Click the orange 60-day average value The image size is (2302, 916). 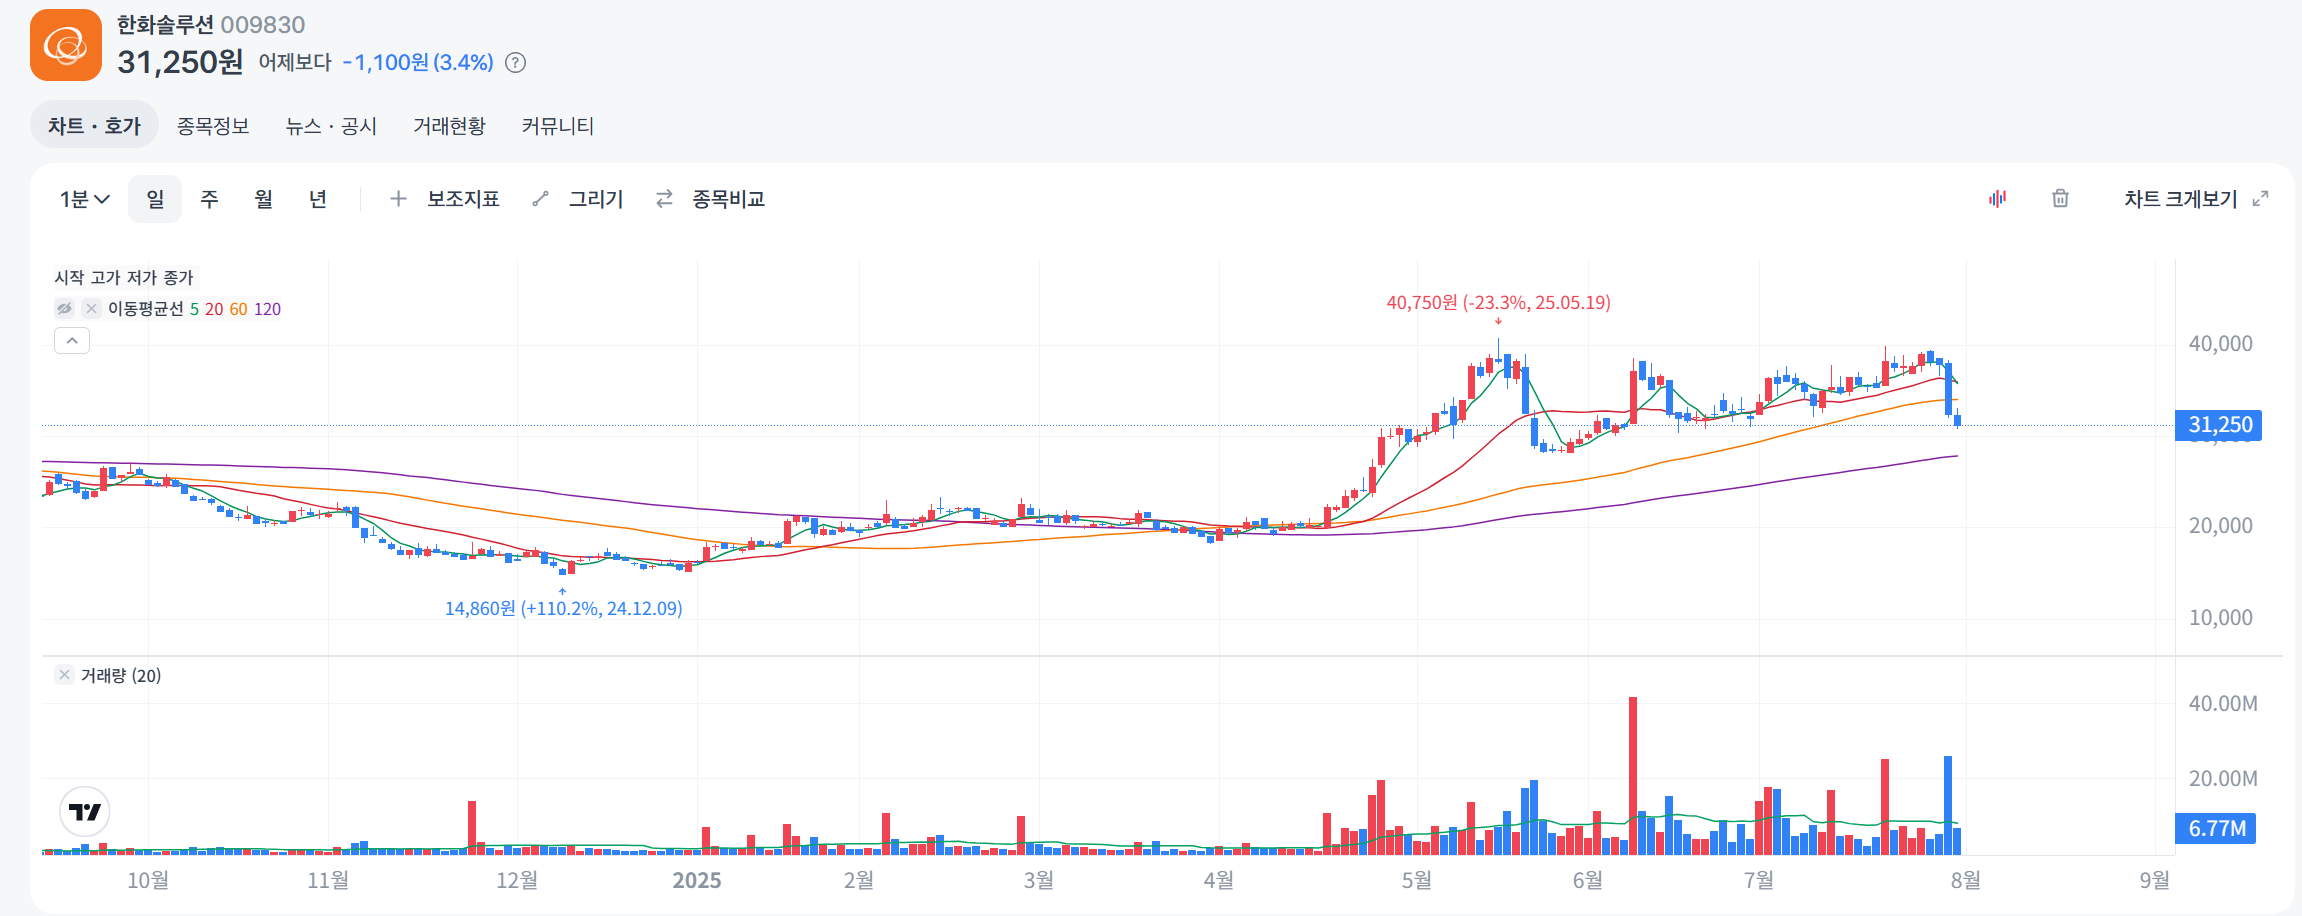[238, 309]
